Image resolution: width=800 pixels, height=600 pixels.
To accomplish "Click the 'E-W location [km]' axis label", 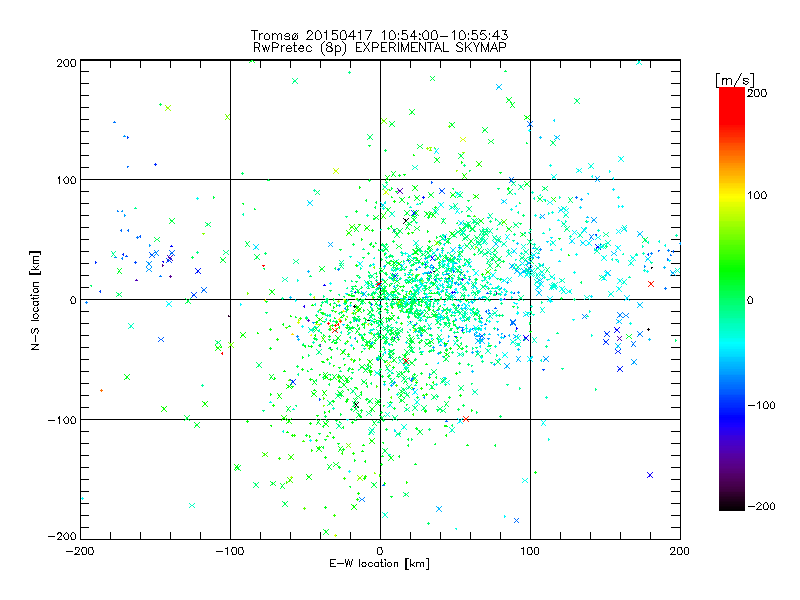I will [379, 563].
